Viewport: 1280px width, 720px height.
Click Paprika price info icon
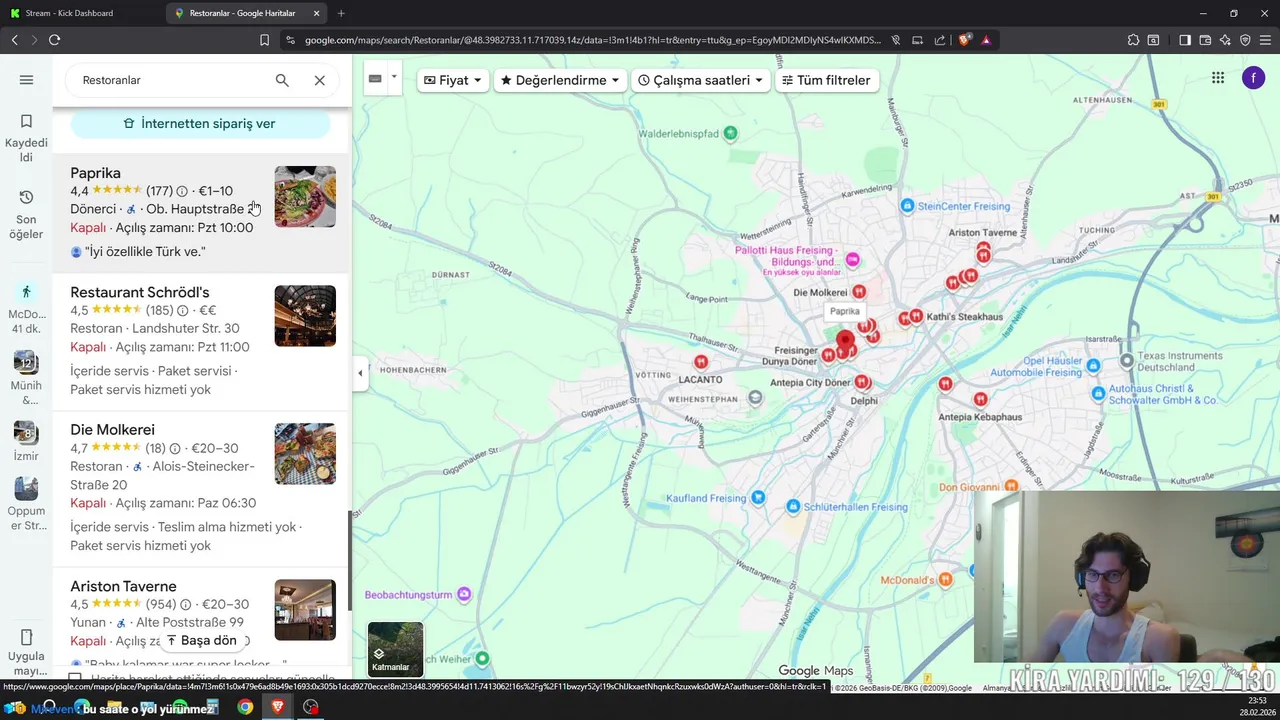tap(182, 191)
